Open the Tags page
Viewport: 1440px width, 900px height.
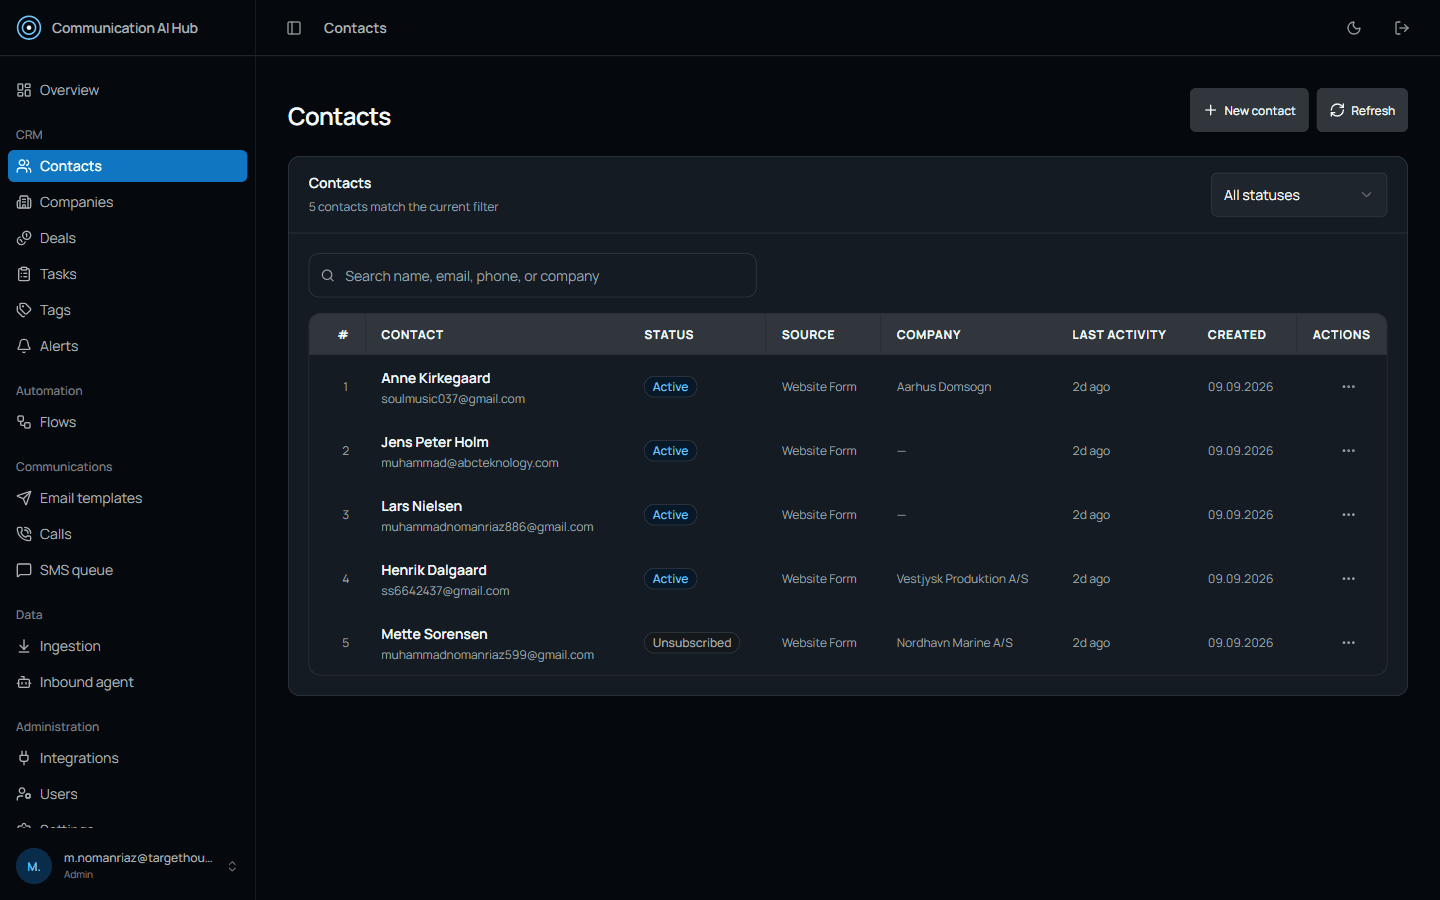point(127,310)
